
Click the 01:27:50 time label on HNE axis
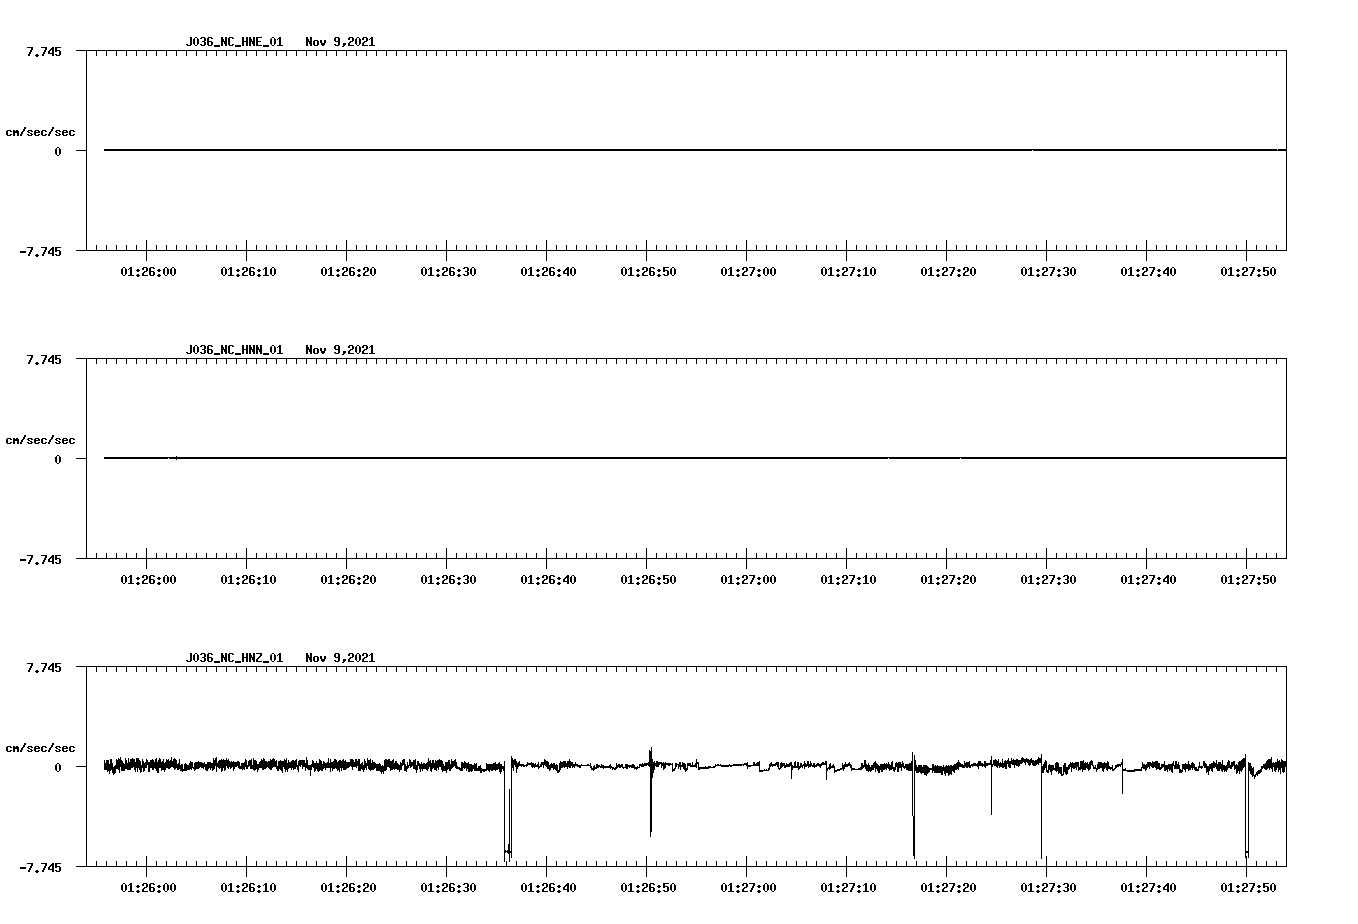(1248, 272)
